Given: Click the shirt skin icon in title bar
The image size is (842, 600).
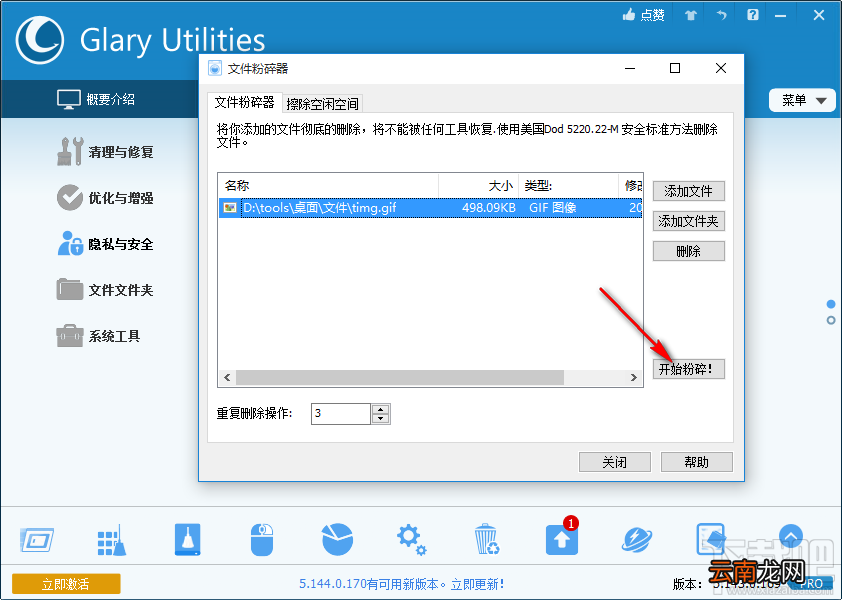Looking at the screenshot, I should [x=691, y=15].
